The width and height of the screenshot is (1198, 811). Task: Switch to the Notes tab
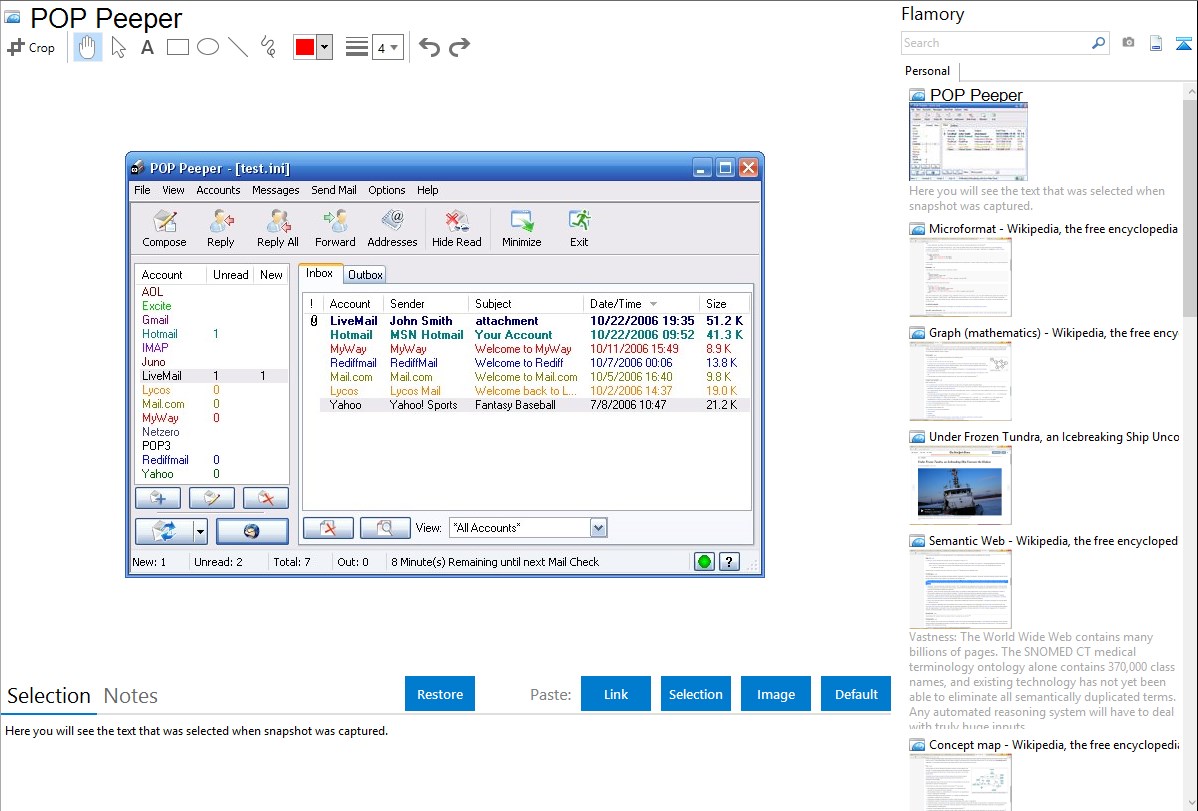pos(131,696)
